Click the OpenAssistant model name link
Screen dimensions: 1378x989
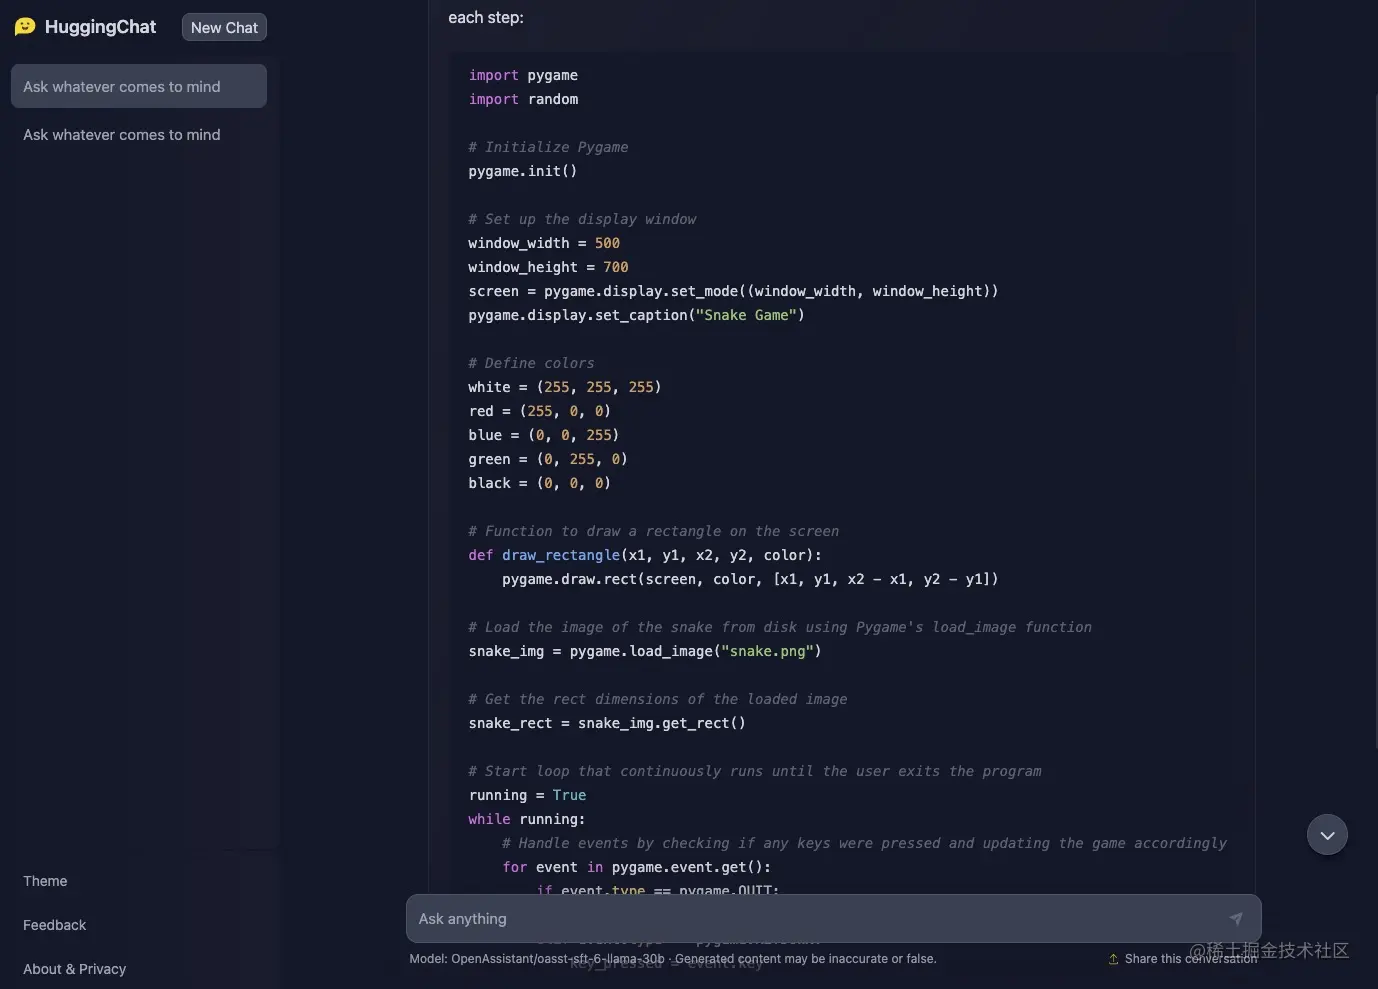[558, 959]
